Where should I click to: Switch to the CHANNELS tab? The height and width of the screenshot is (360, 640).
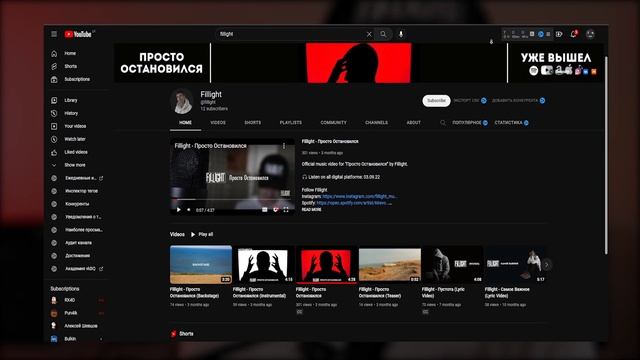[376, 122]
